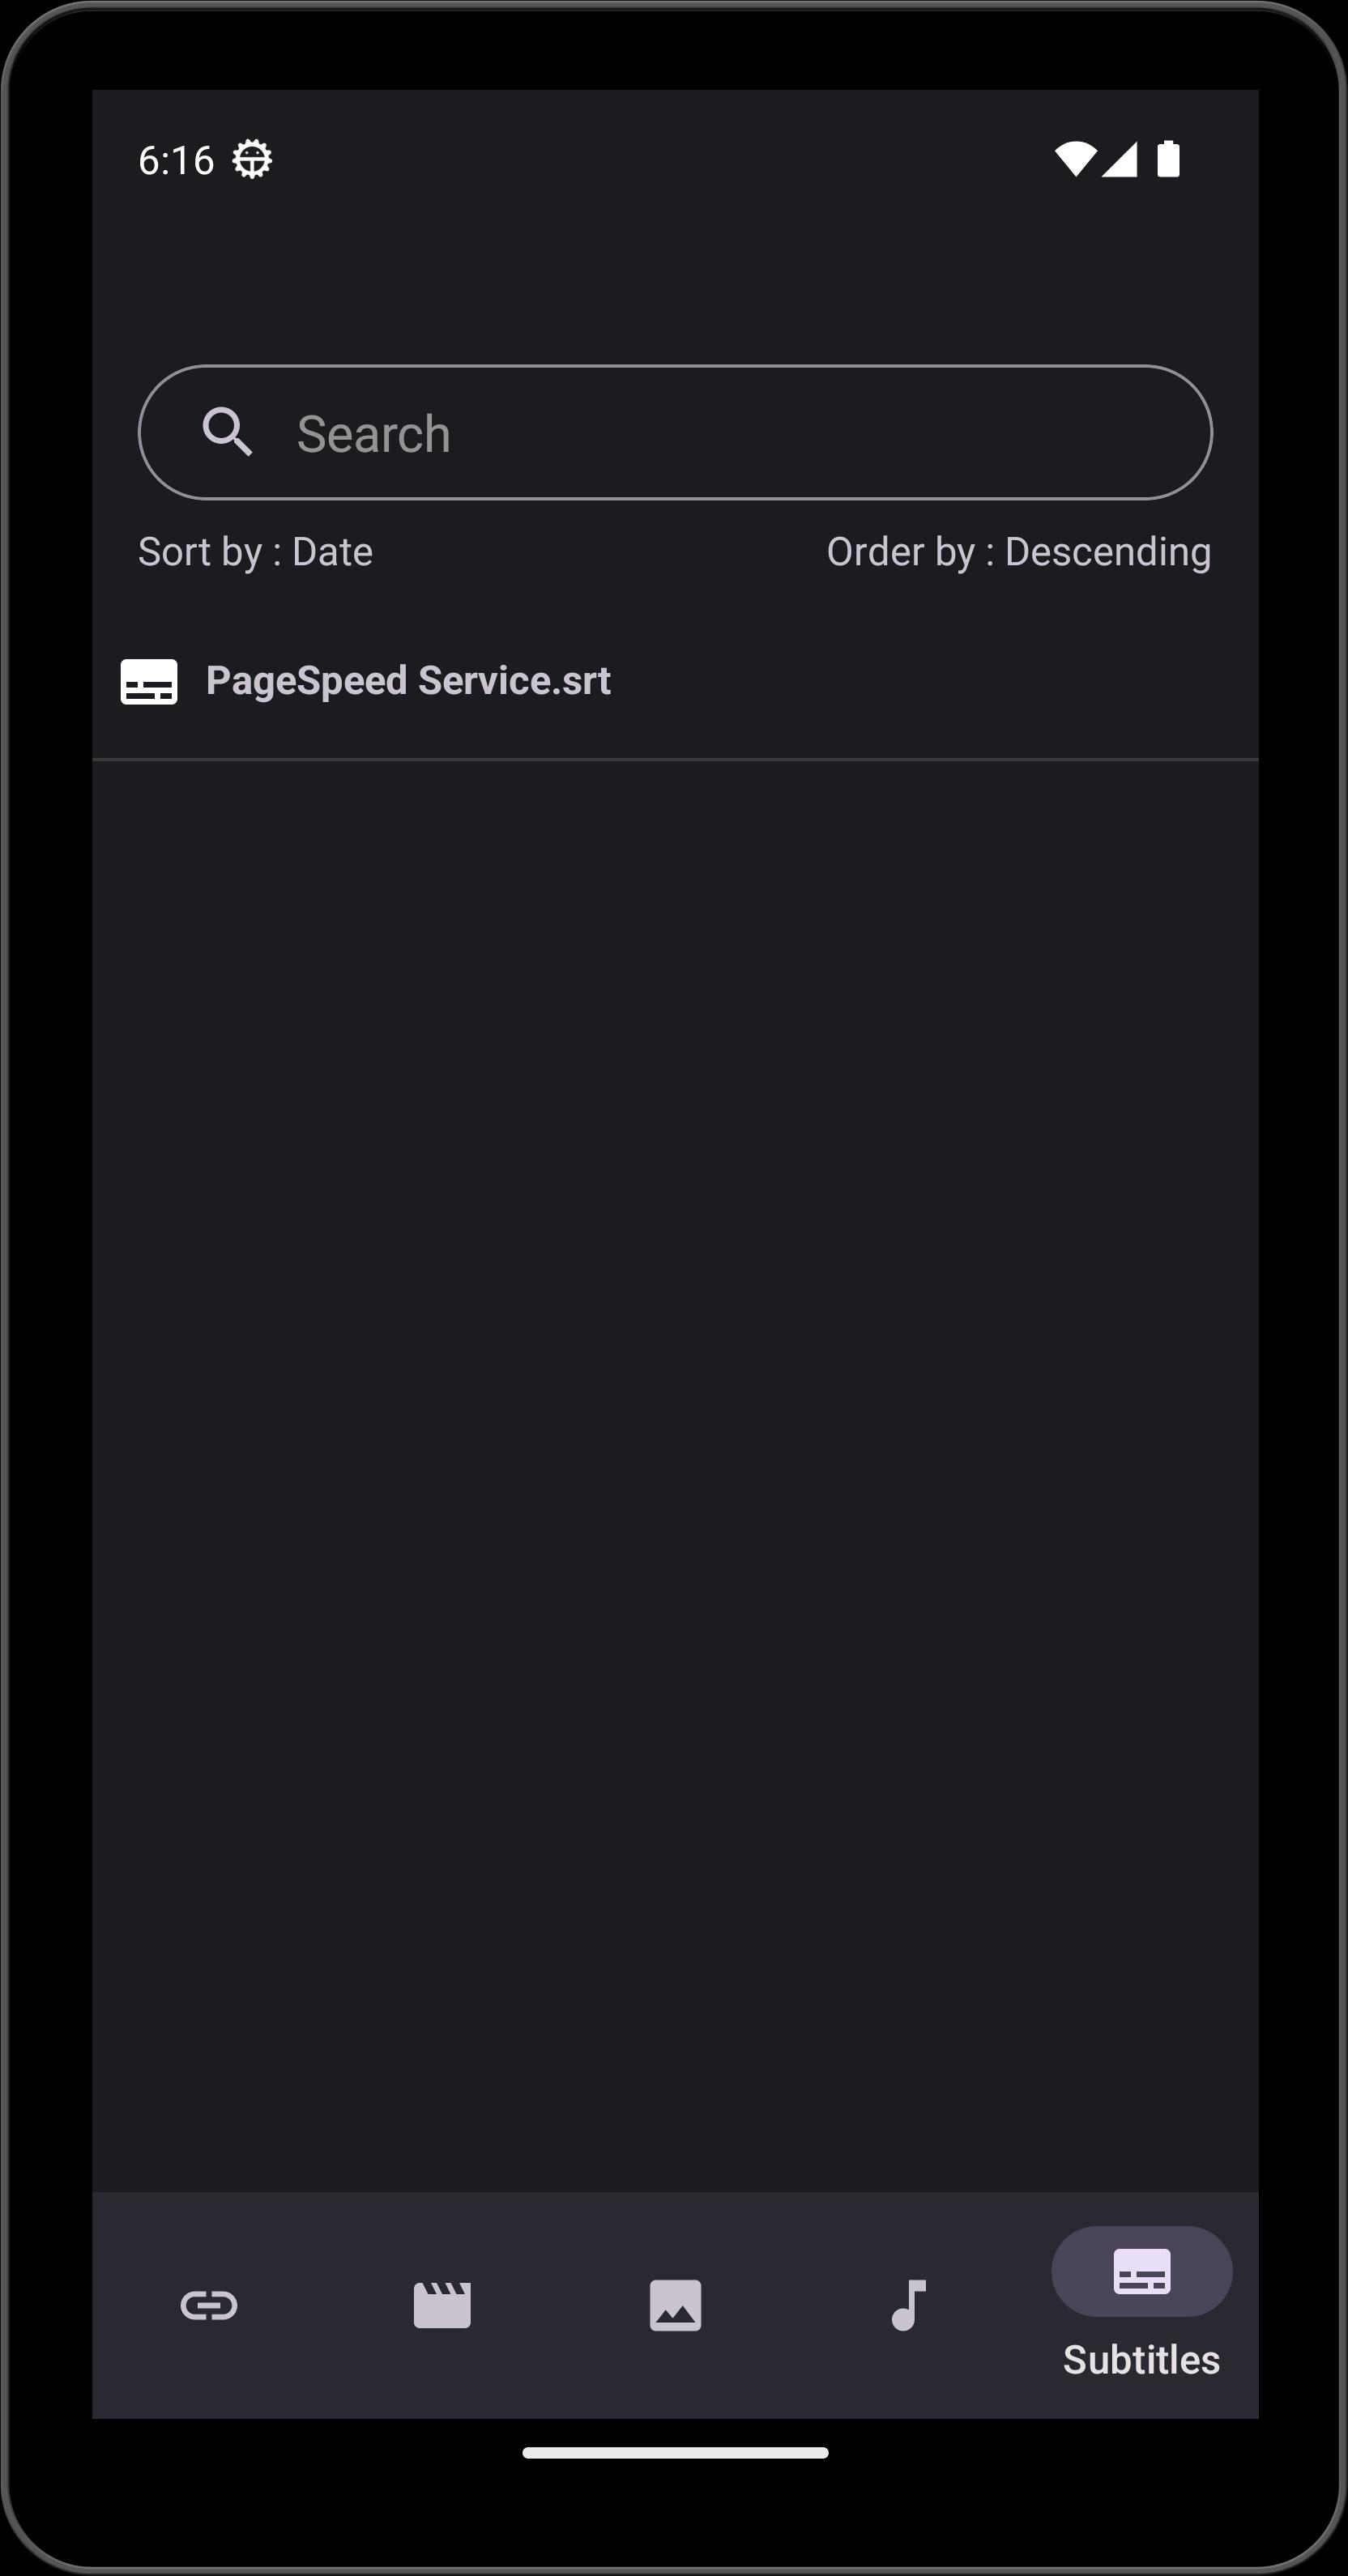1348x2576 pixels.
Task: Tap the subtitle file icon beside PageSpeed Service.srt
Action: 149,681
